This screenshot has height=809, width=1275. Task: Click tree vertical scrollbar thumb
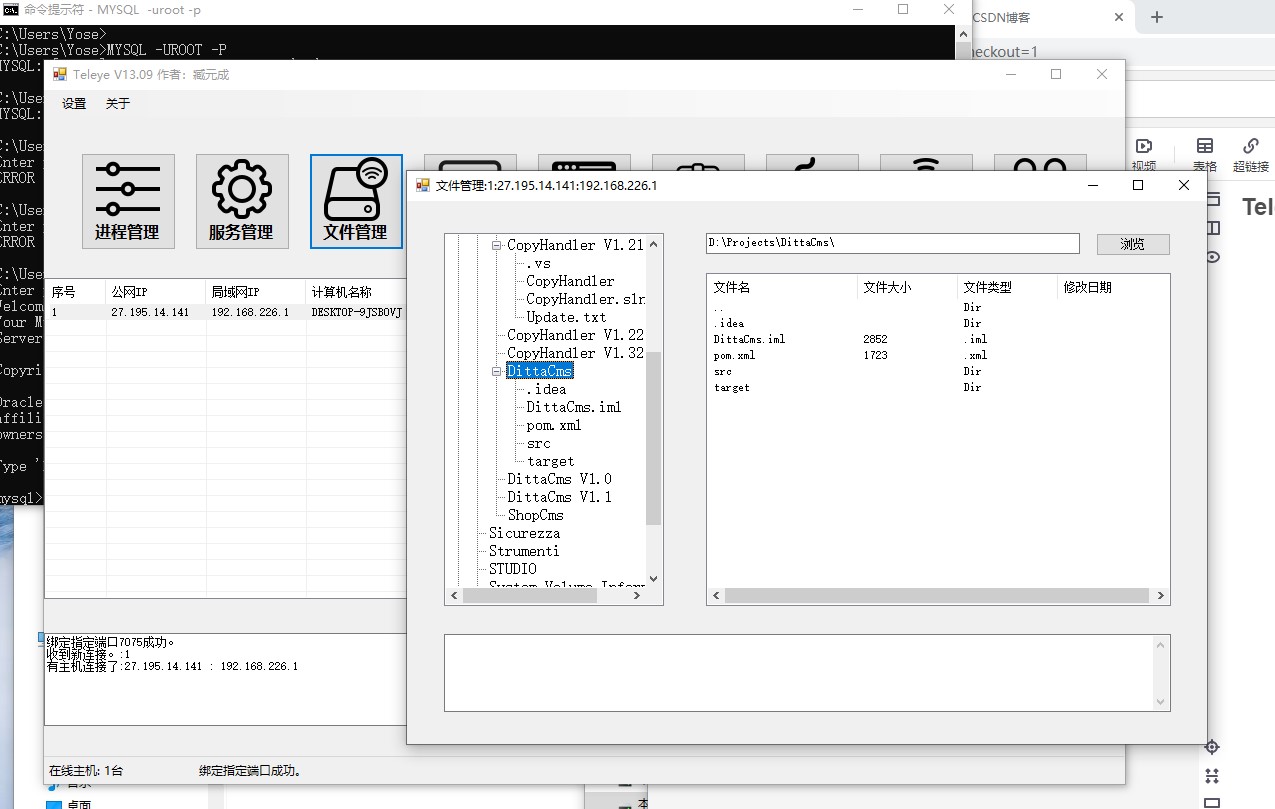654,438
